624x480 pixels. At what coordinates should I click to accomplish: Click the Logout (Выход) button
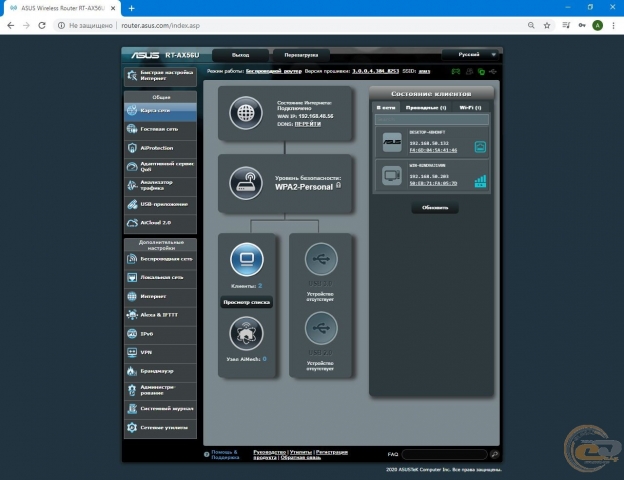240,55
